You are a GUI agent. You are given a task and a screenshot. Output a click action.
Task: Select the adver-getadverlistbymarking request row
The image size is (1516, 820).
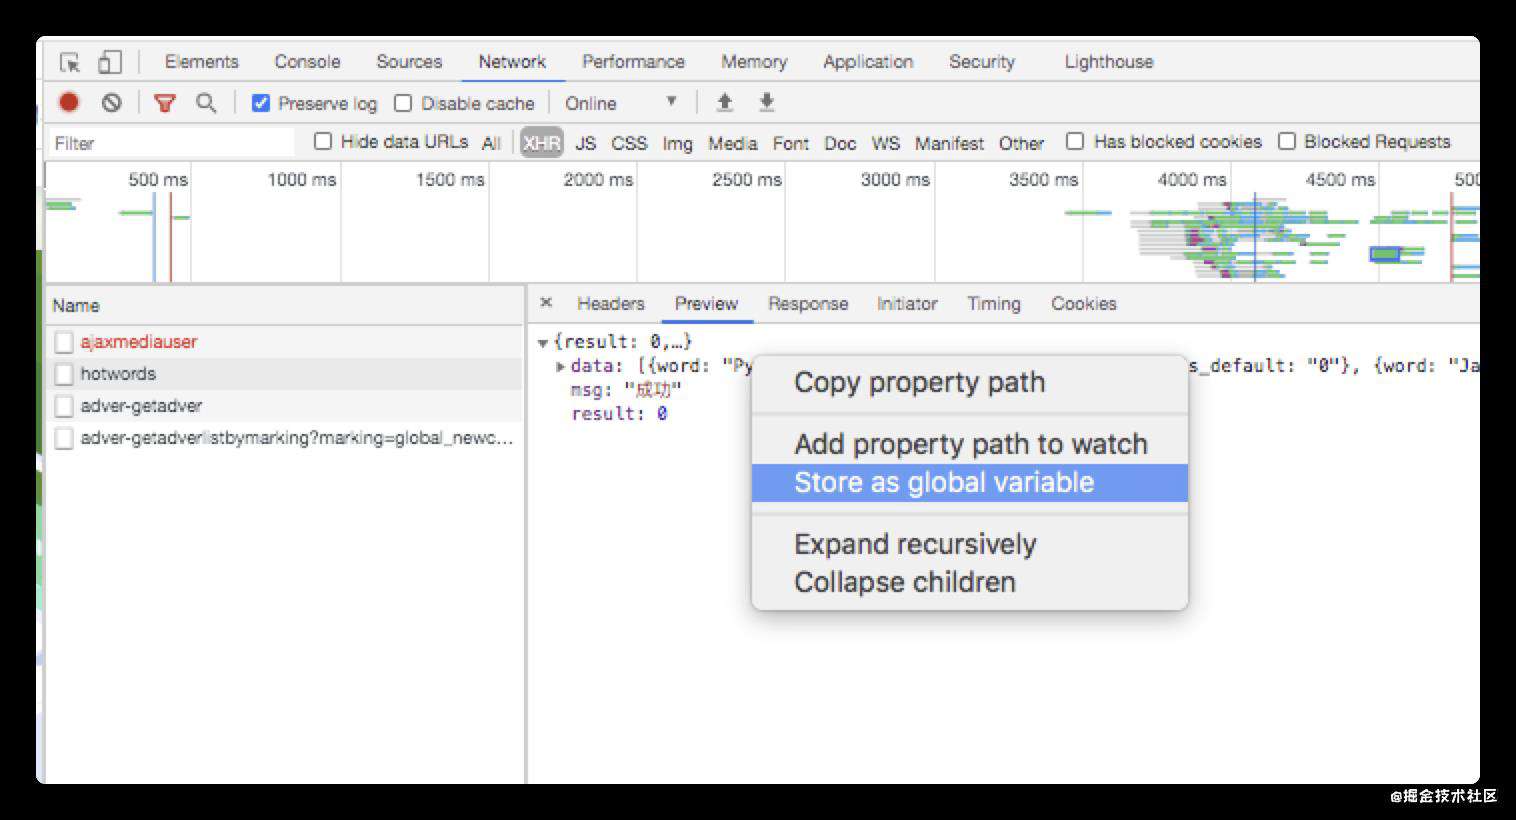pyautogui.click(x=285, y=438)
